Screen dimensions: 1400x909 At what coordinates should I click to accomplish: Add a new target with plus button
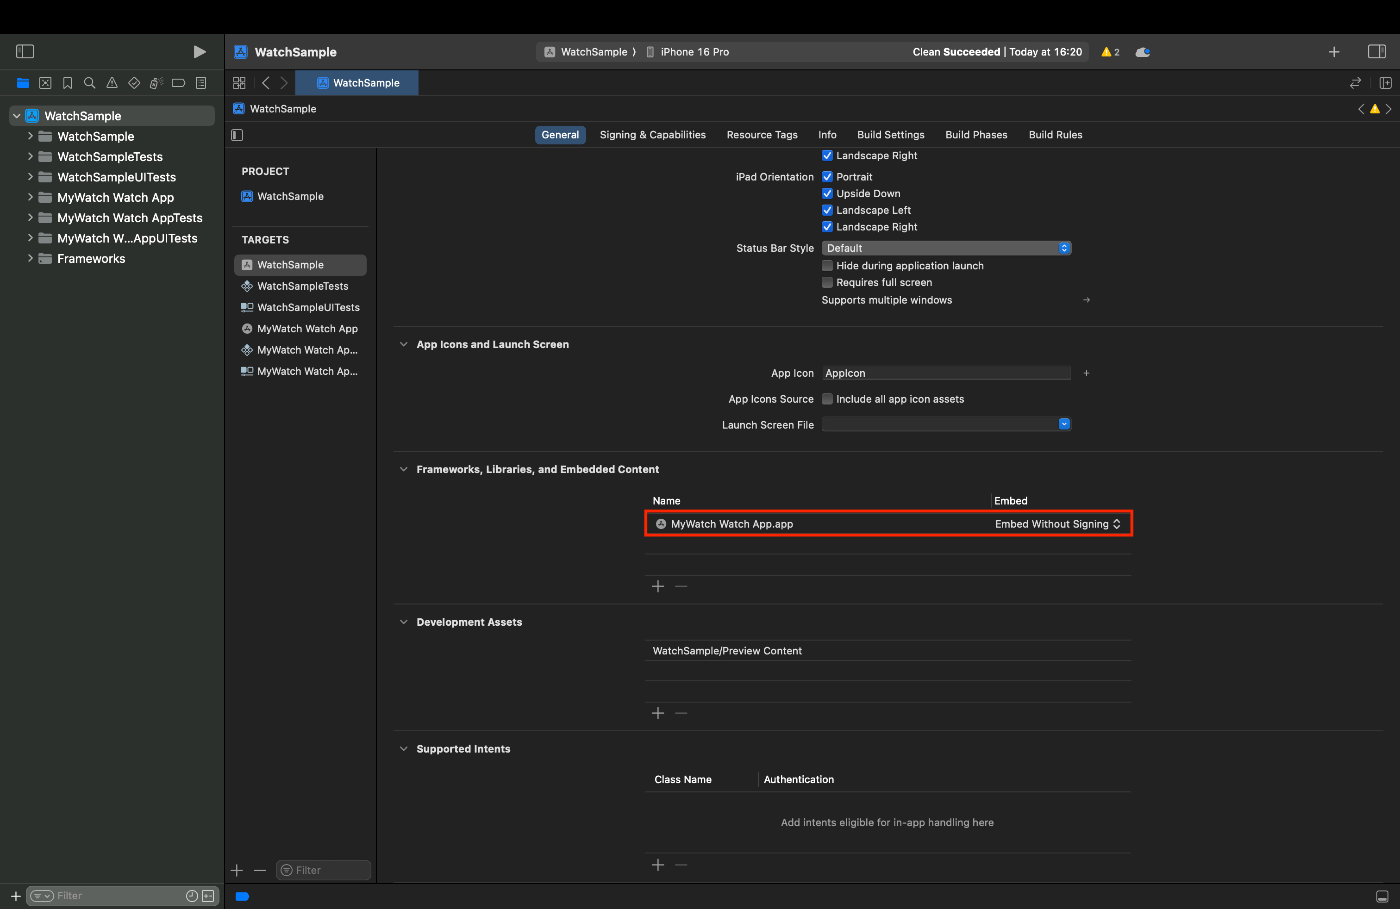(x=237, y=871)
